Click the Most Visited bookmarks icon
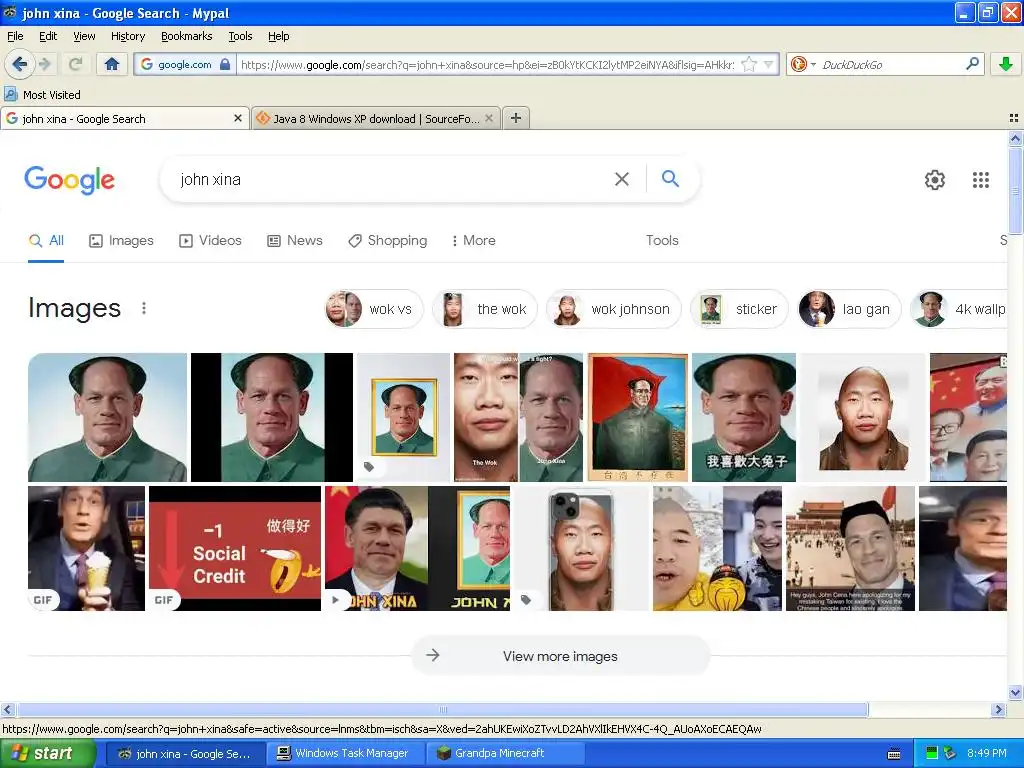 [11, 94]
